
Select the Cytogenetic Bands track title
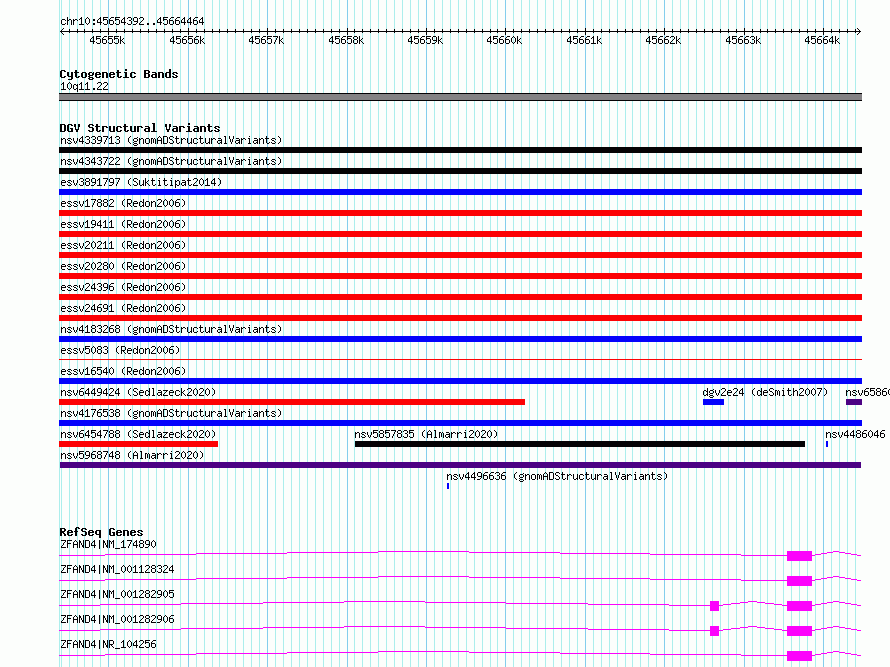pos(119,74)
